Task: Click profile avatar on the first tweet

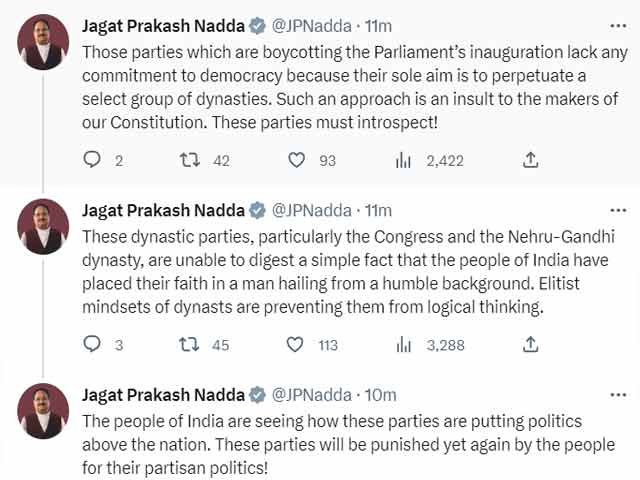Action: tap(44, 42)
